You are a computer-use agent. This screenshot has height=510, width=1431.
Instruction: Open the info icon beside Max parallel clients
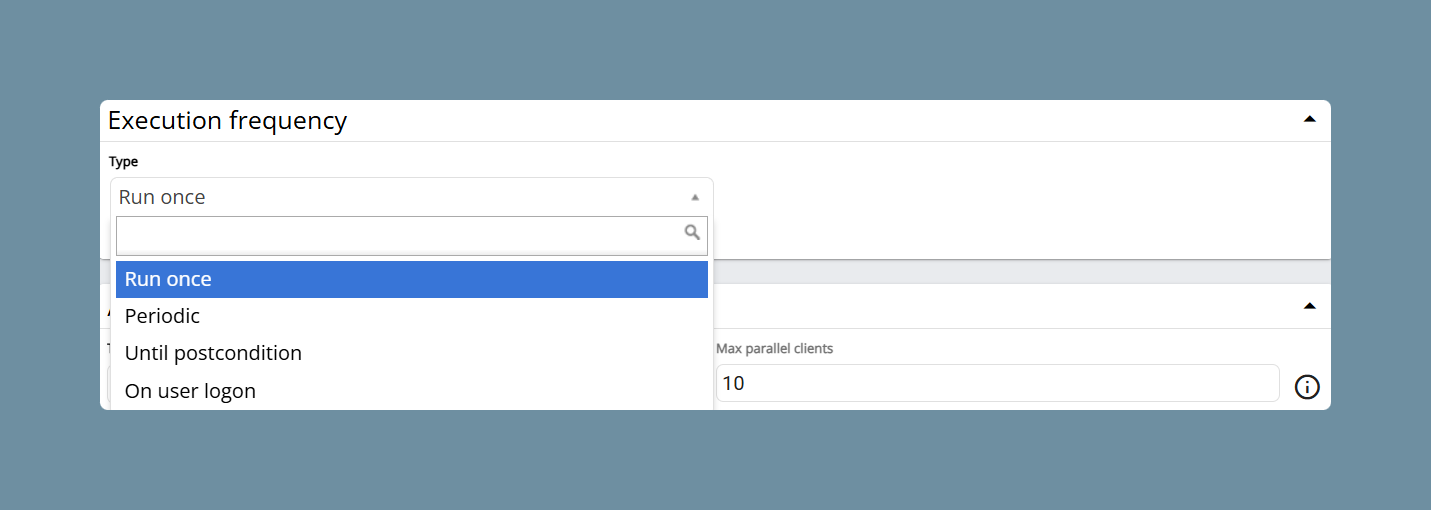pos(1307,387)
